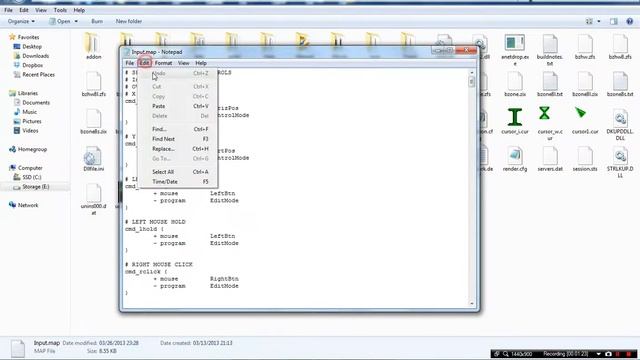This screenshot has height=360, width=640.
Task: Click the '# RIGHT MOUSE CLICK' comment line
Action: (159, 264)
